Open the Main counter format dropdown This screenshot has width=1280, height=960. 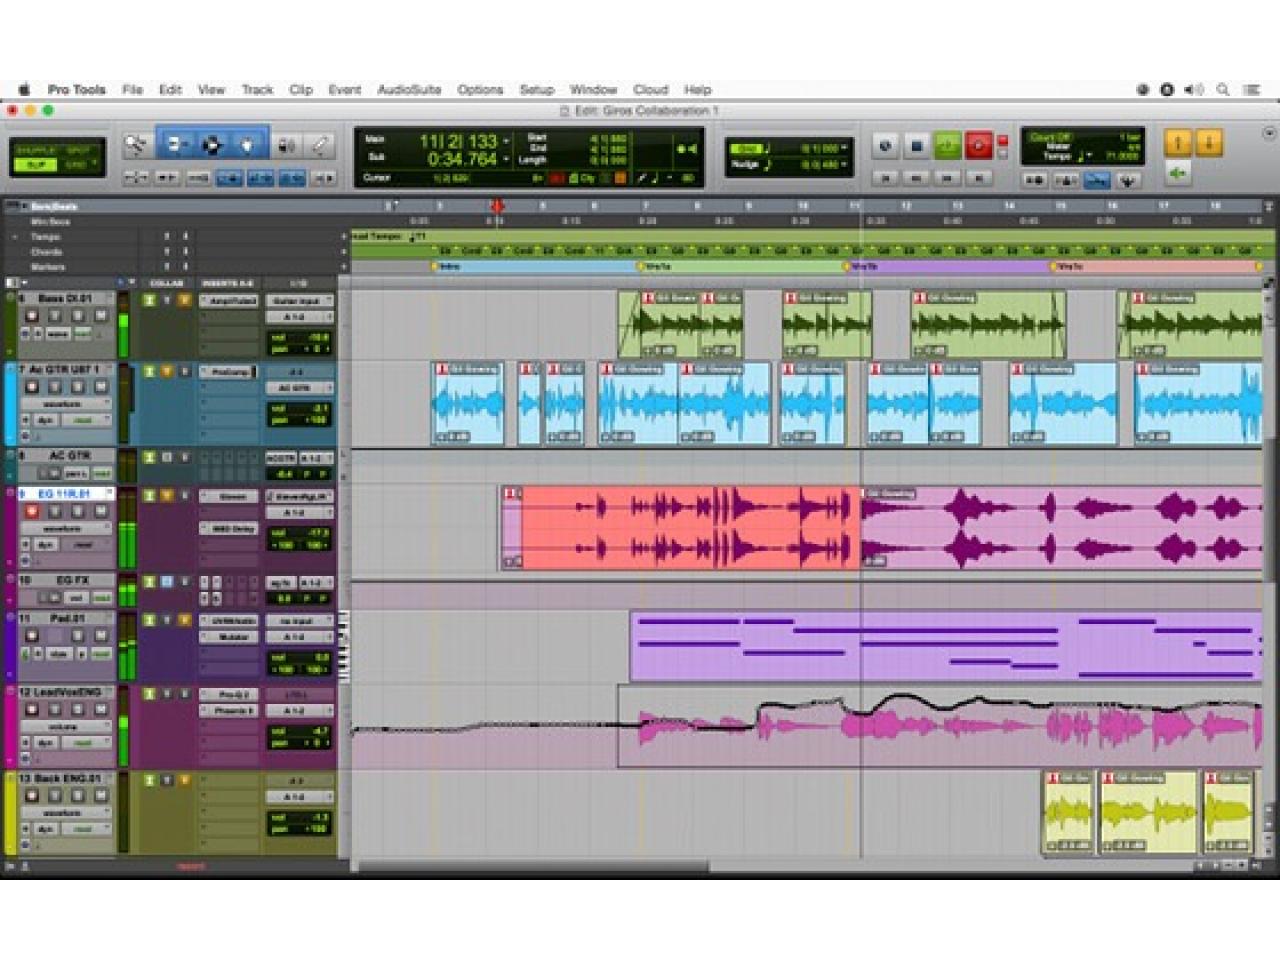[x=506, y=141]
